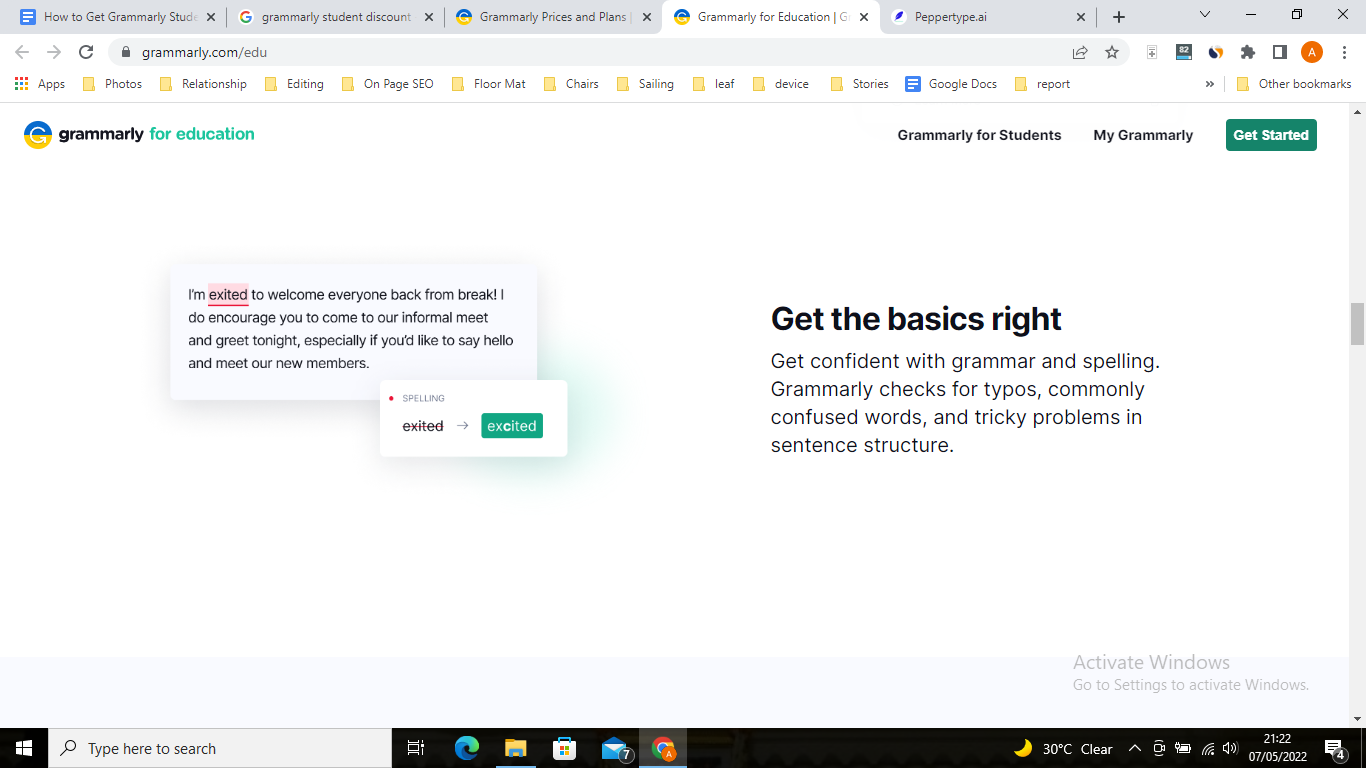The height and width of the screenshot is (768, 1366).
Task: Launch Microsoft Edge from the taskbar
Action: click(x=467, y=748)
